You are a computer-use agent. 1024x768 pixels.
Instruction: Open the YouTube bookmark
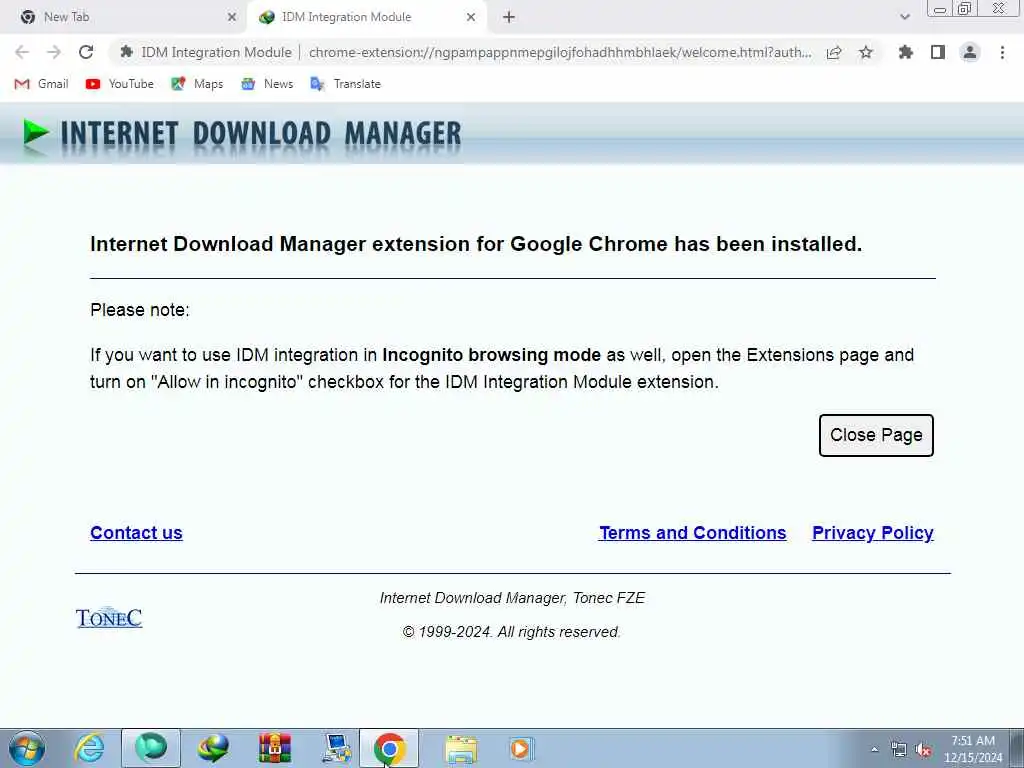click(120, 84)
